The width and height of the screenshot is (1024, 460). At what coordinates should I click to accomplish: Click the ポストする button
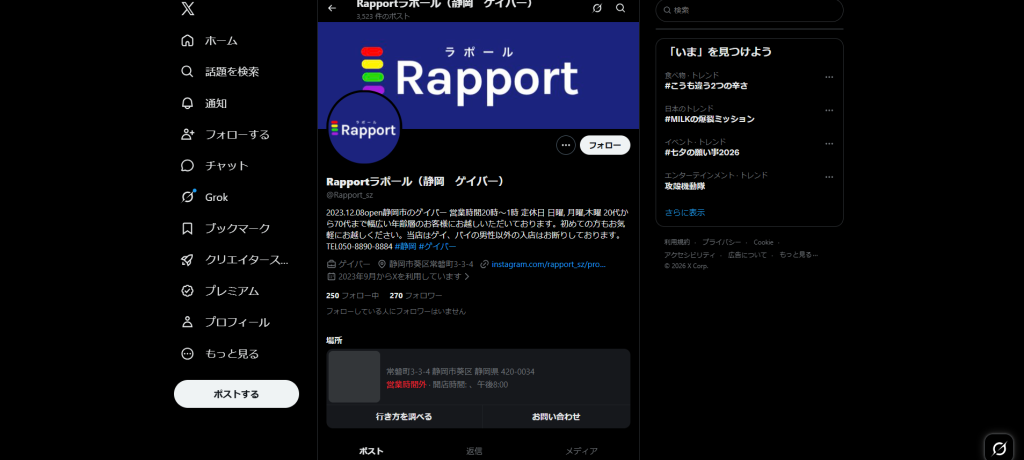[236, 394]
